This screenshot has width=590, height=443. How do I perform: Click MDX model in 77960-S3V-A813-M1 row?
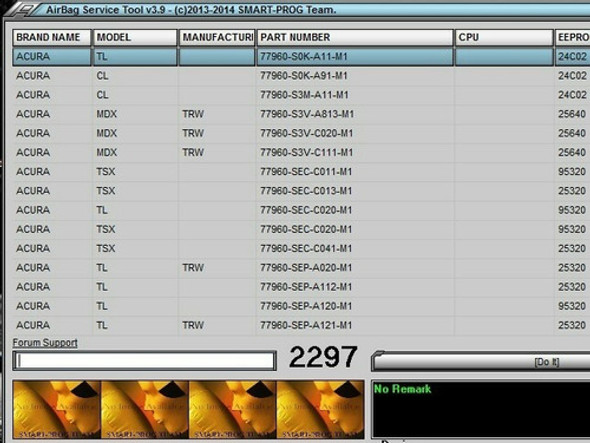pos(106,114)
